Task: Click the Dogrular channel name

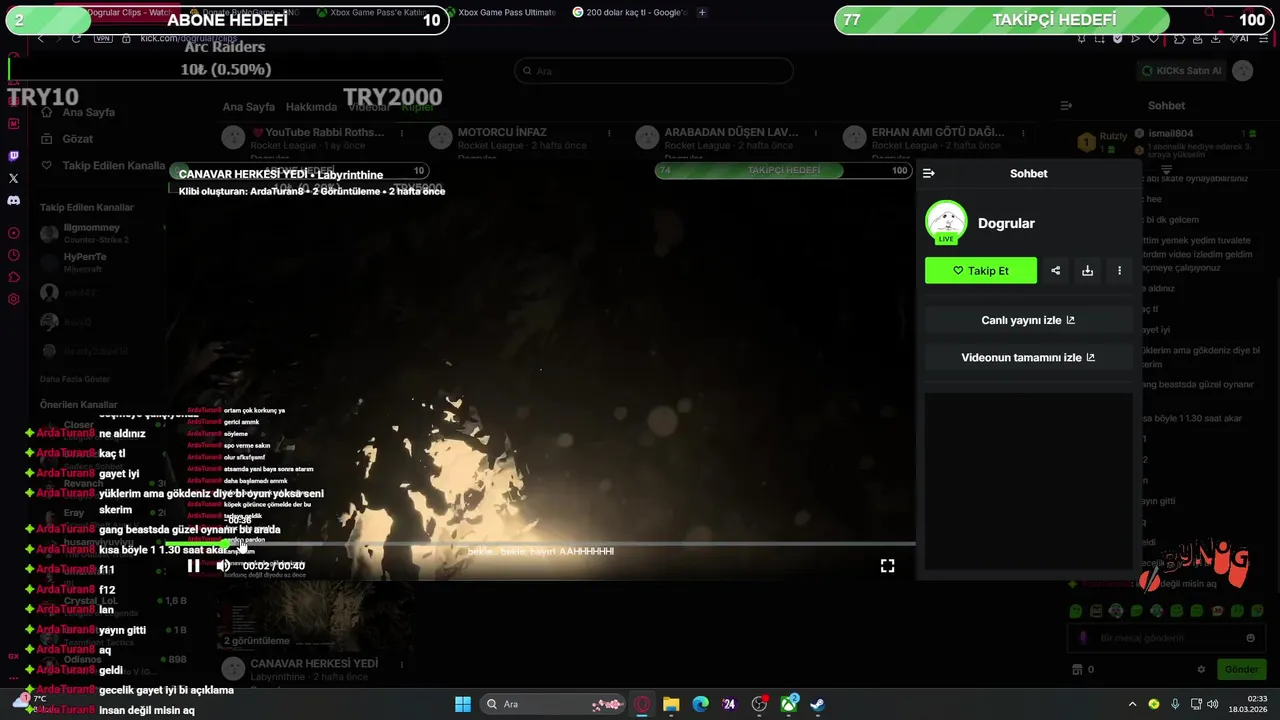Action: (x=1006, y=223)
